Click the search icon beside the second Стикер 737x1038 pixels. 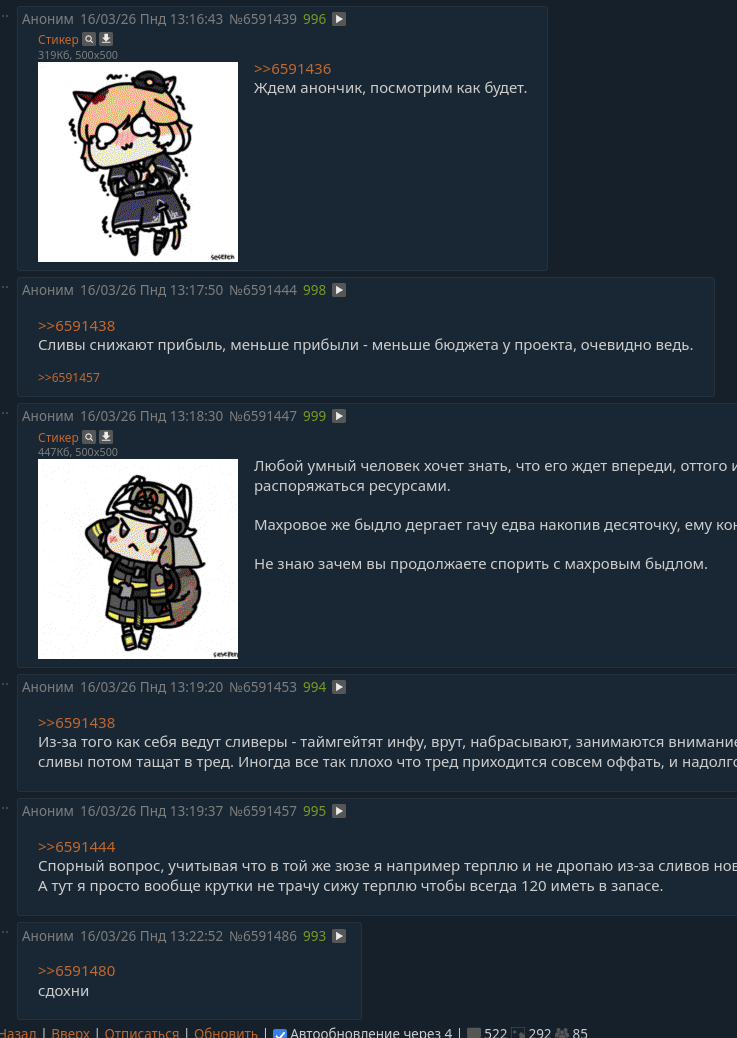[89, 437]
